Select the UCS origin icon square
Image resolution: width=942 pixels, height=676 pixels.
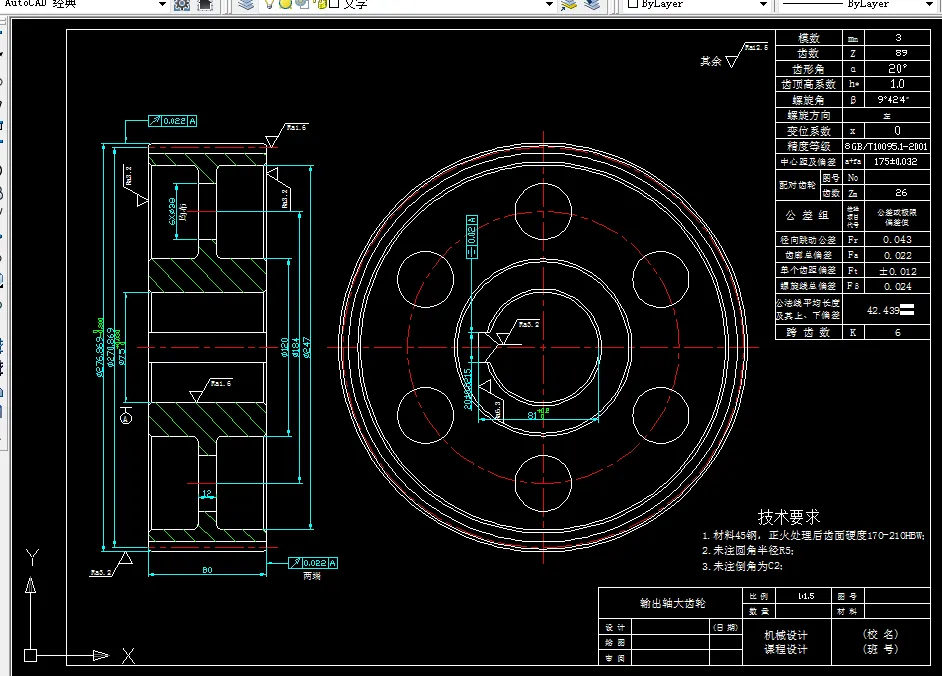tap(30, 655)
